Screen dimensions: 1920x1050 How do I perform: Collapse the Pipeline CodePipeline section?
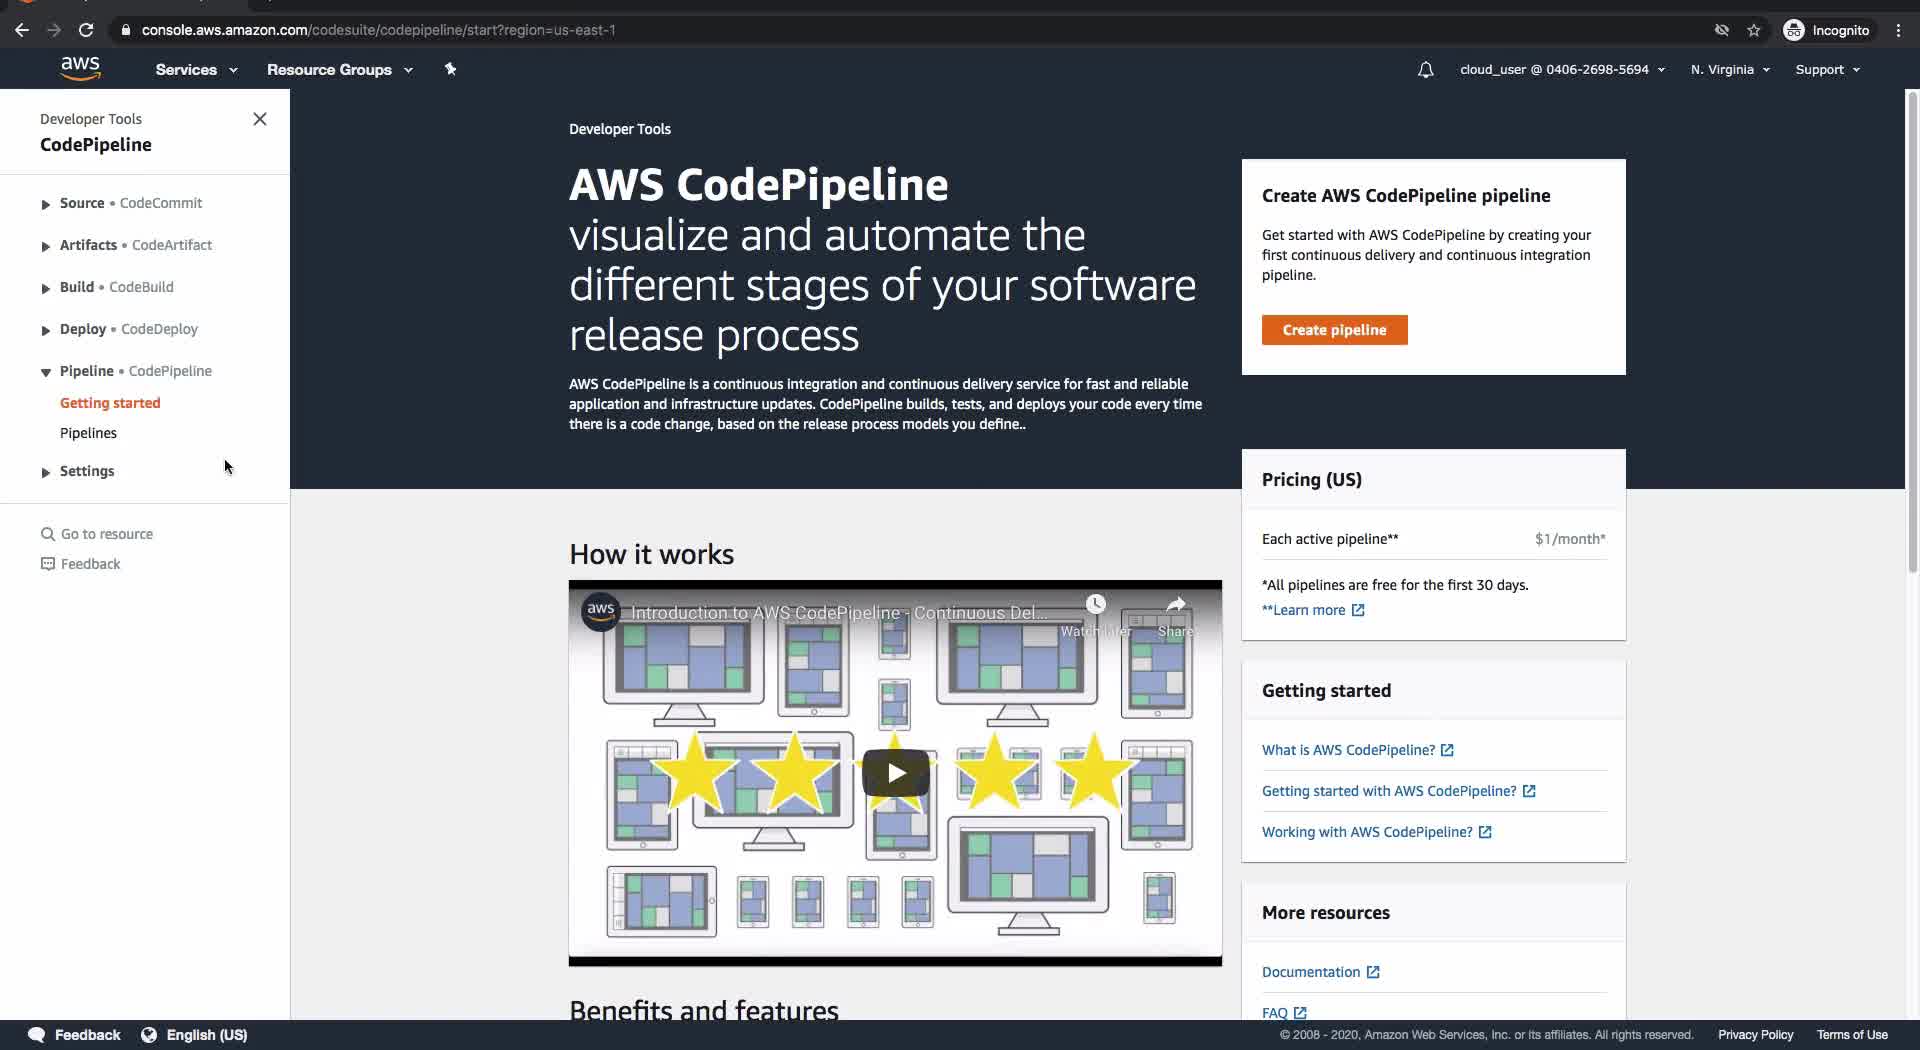pyautogui.click(x=46, y=372)
